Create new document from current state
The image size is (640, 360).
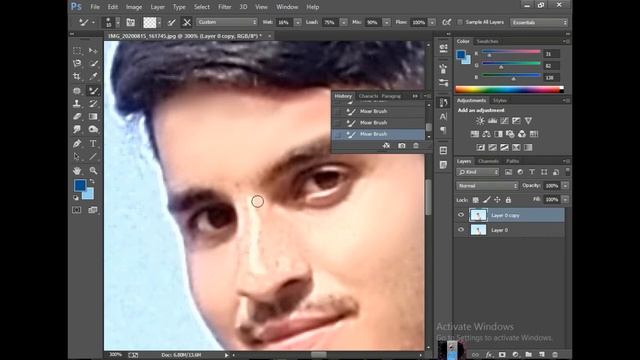click(386, 146)
